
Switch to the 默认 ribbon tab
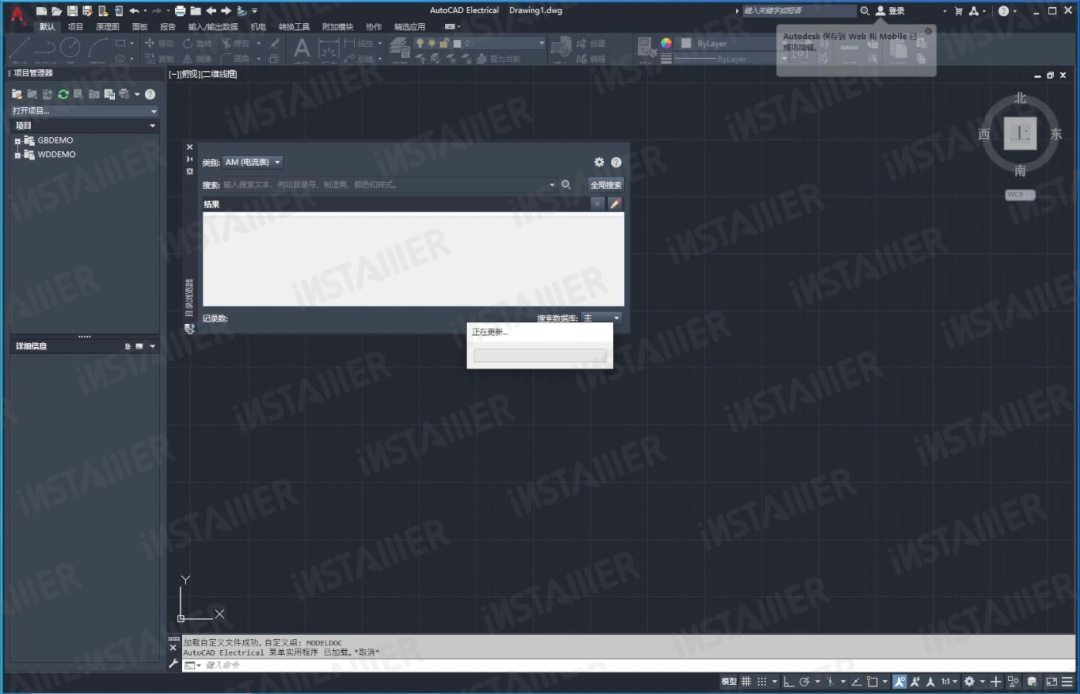(47, 27)
